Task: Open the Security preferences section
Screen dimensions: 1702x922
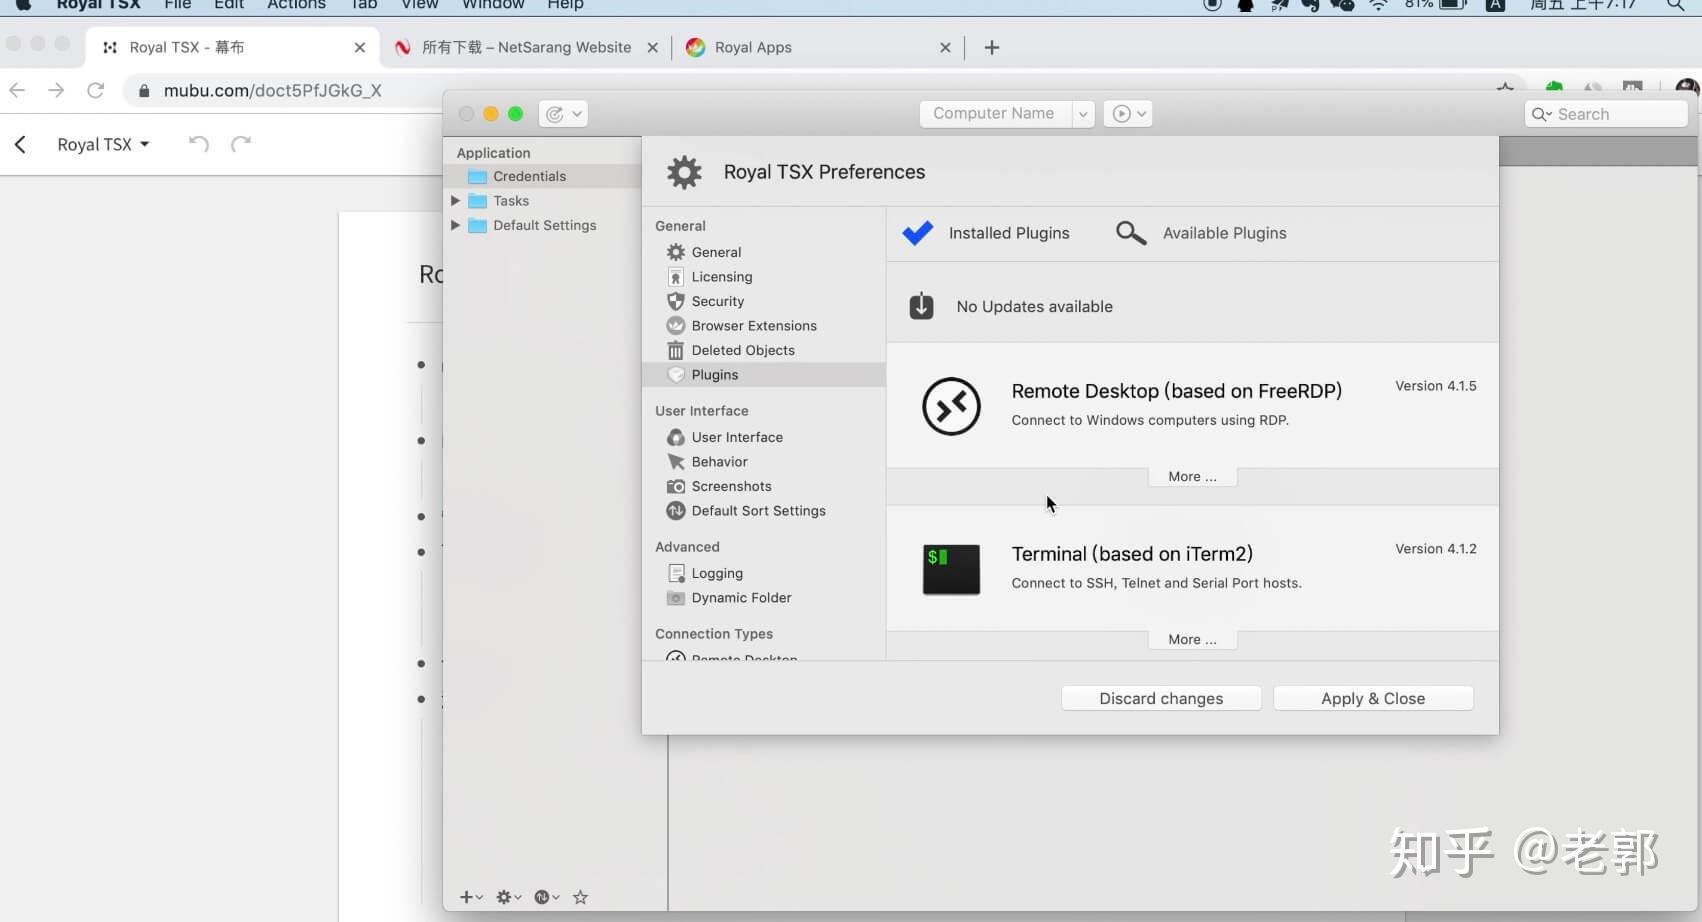Action: tap(676, 301)
